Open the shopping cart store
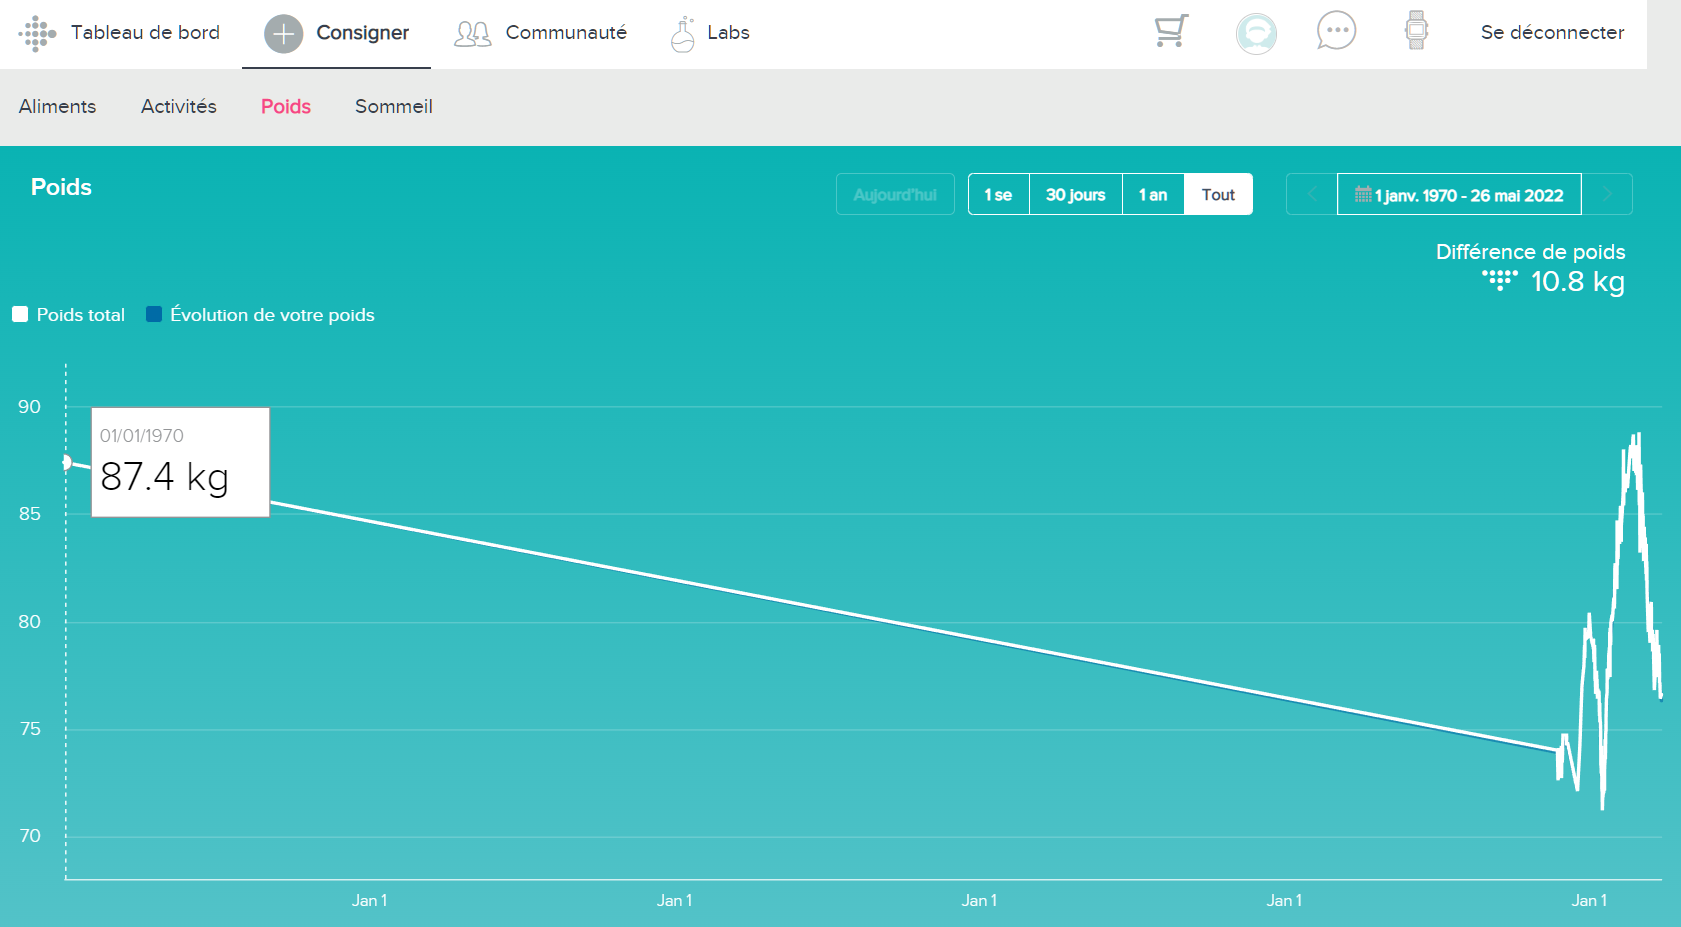This screenshot has width=1681, height=927. coord(1171,31)
